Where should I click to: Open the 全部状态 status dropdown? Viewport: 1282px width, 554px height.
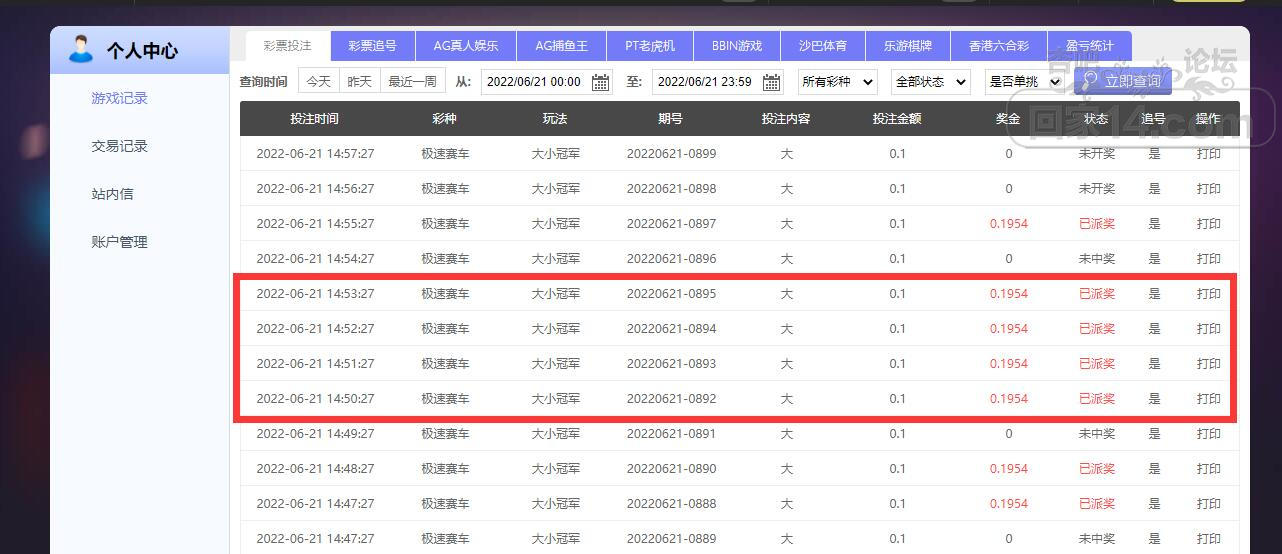tap(930, 82)
